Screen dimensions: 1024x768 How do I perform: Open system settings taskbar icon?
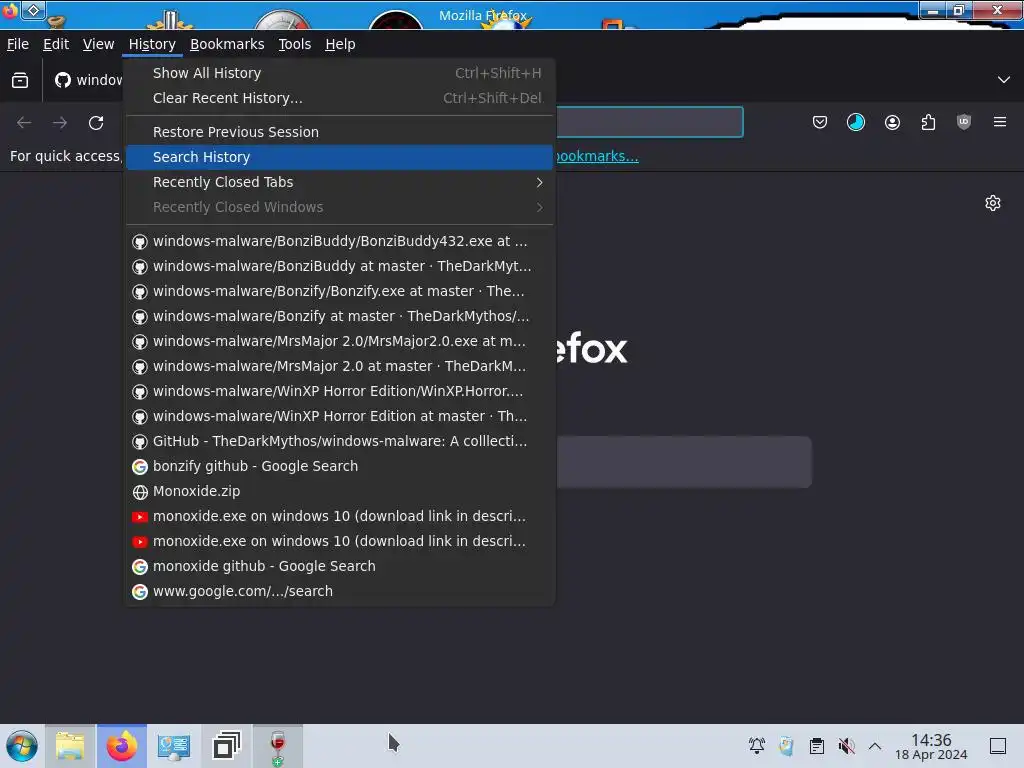[x=174, y=746]
